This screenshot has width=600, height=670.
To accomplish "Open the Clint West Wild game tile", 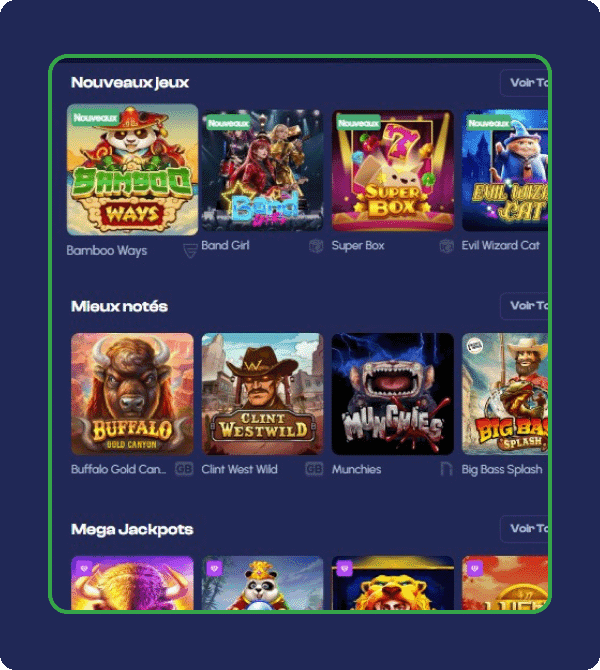I will [x=262, y=394].
